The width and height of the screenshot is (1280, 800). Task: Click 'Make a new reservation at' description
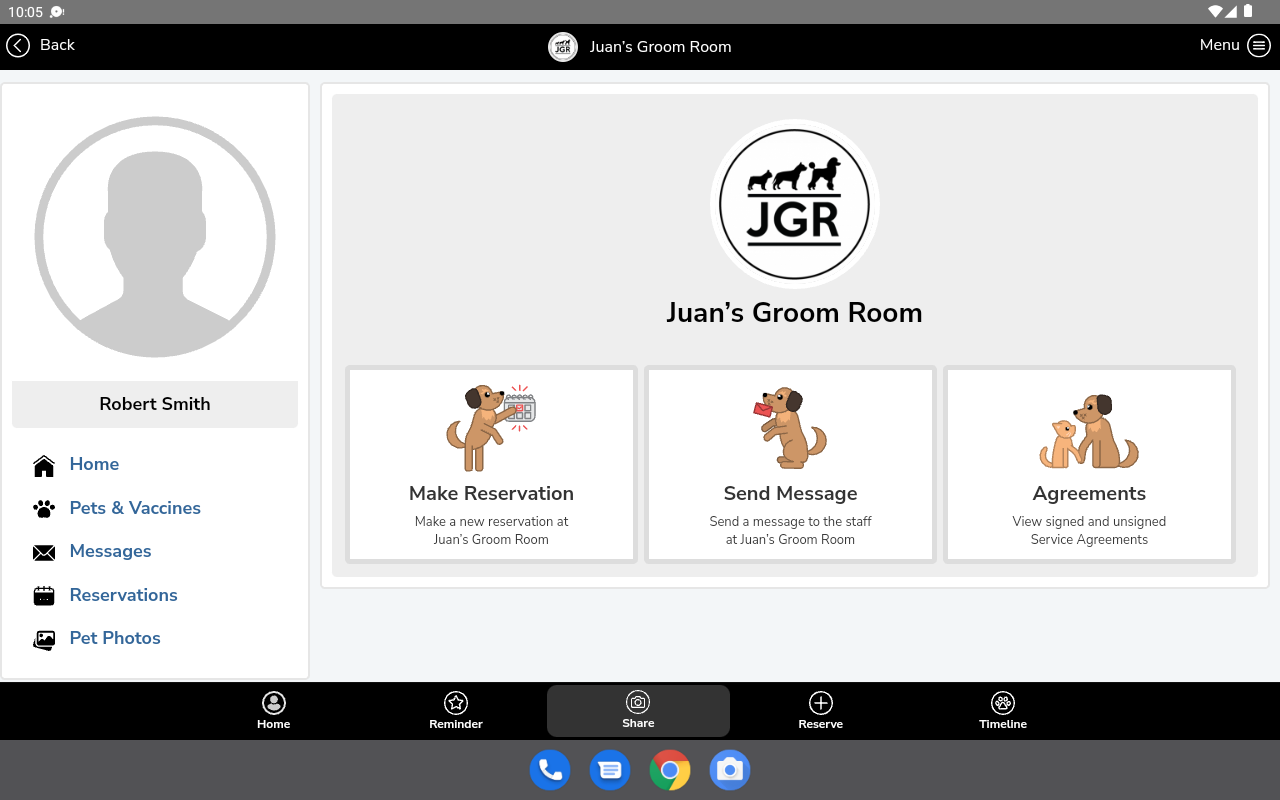click(491, 521)
